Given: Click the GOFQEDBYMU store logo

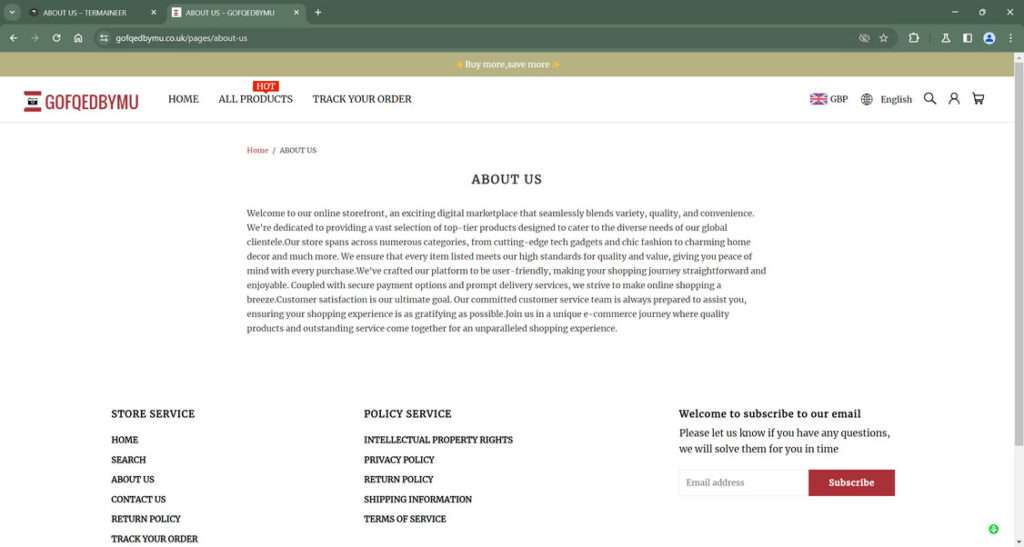Looking at the screenshot, I should (x=81, y=101).
